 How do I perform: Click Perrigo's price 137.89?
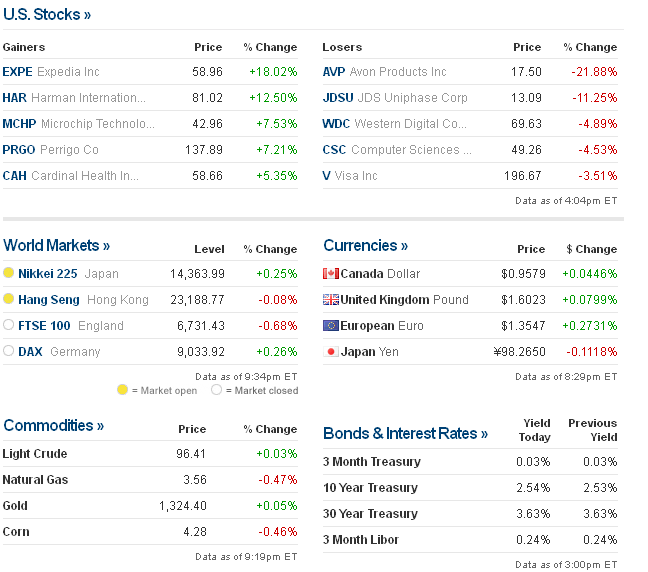point(204,150)
